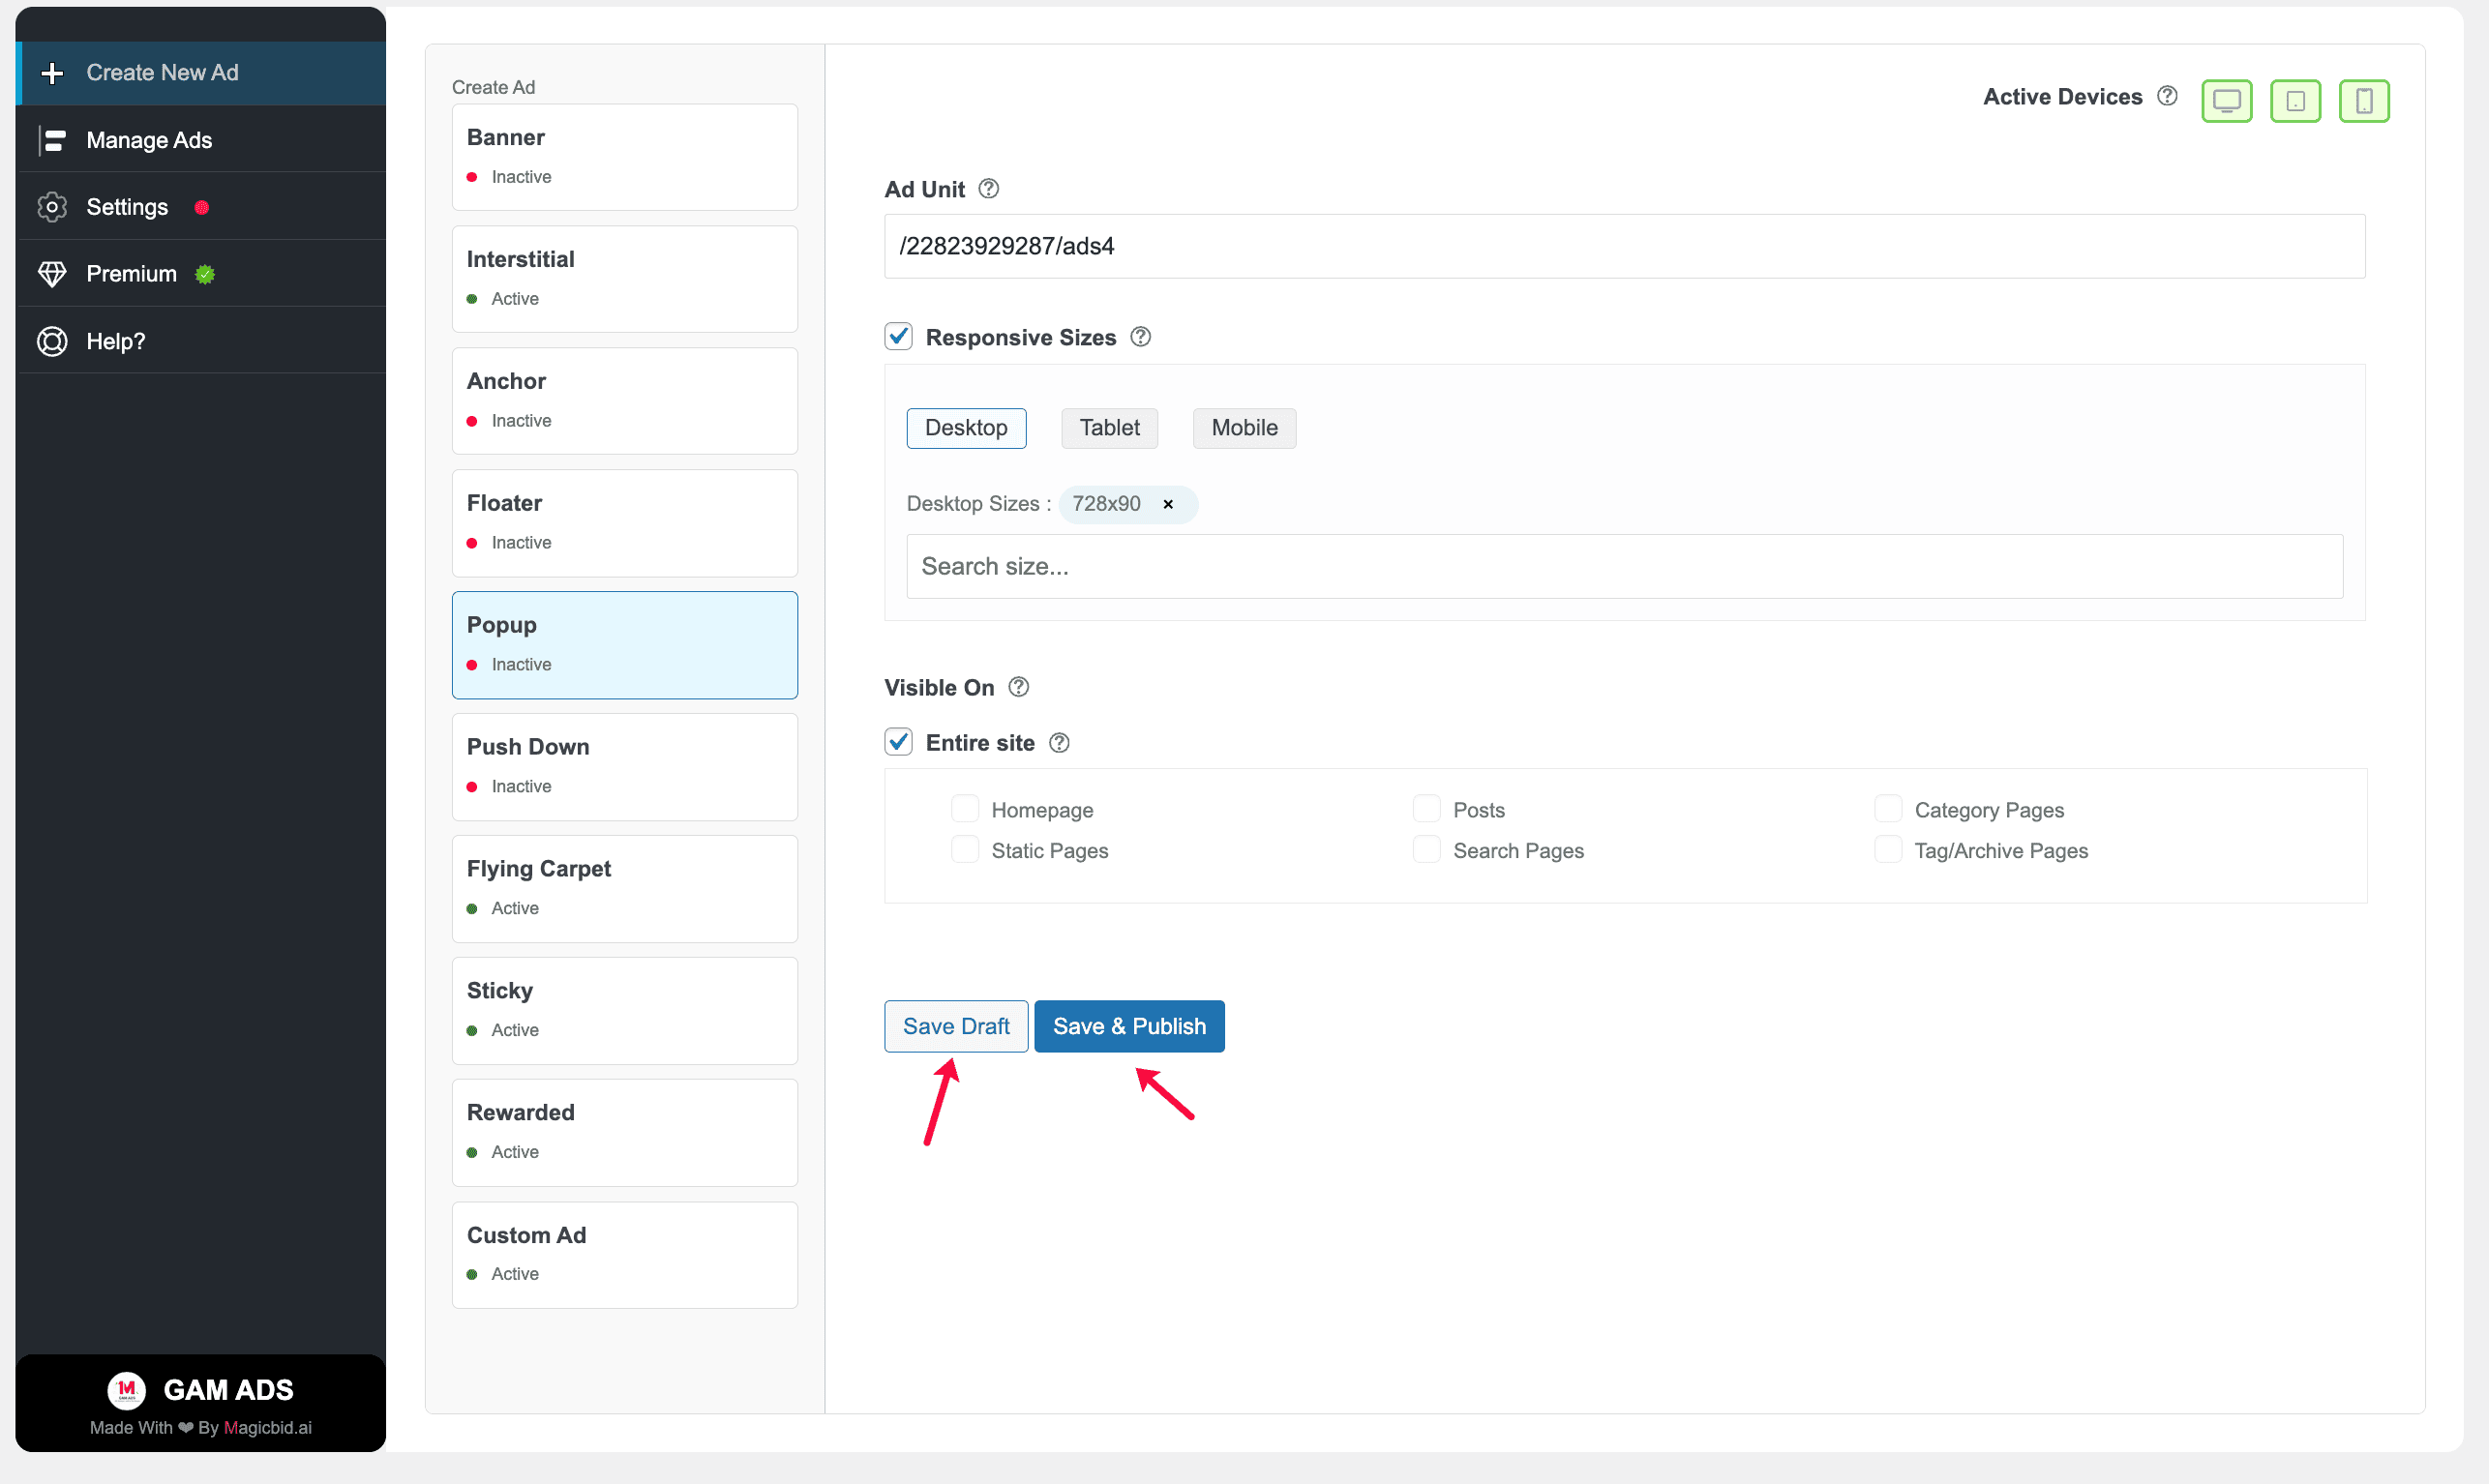Check the Category Pages checkbox

[x=1888, y=808]
